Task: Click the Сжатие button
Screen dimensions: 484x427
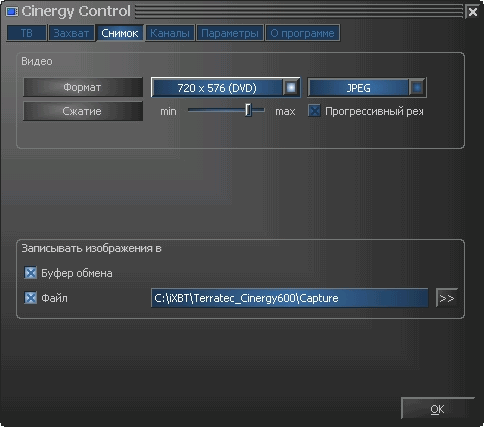Action: (x=83, y=111)
